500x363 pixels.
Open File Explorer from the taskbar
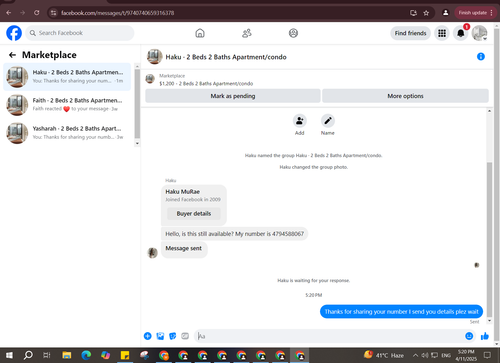click(67, 355)
